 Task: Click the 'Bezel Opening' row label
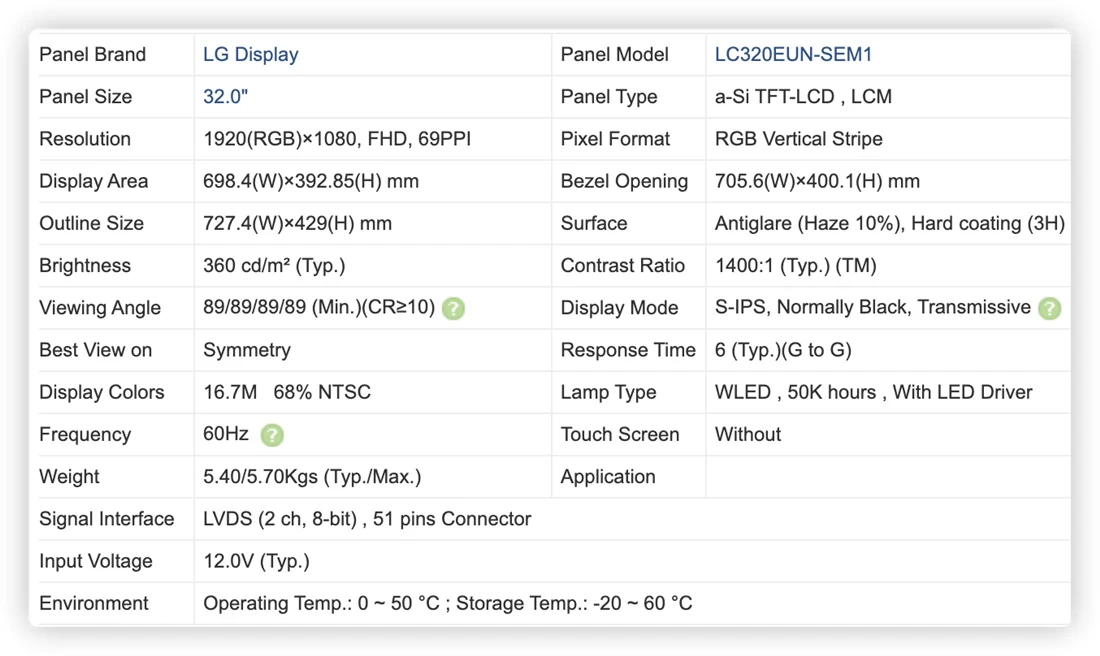point(624,181)
